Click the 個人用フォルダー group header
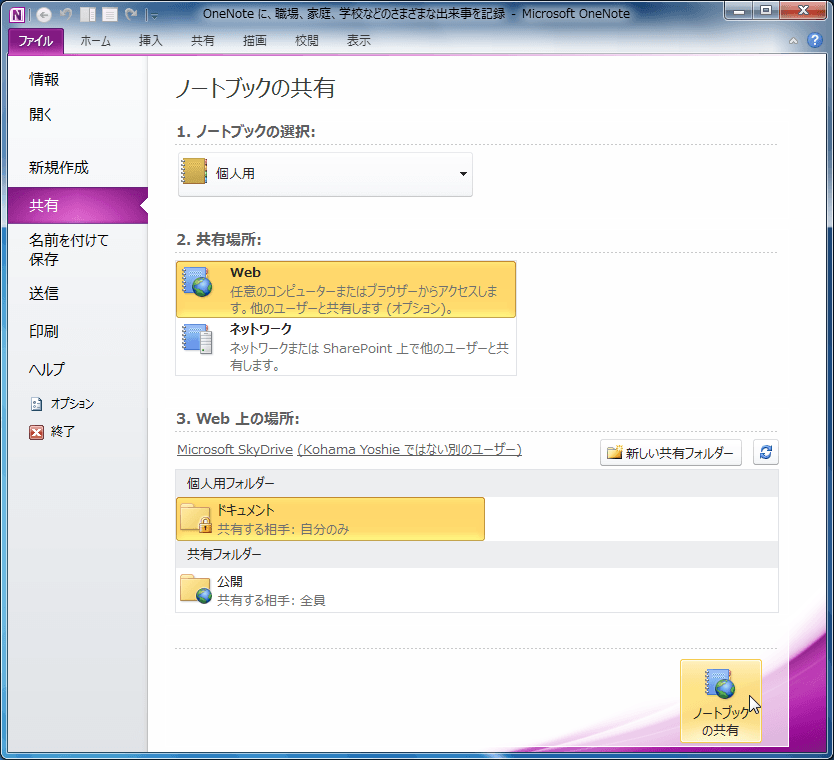The image size is (834, 760). (x=477, y=483)
